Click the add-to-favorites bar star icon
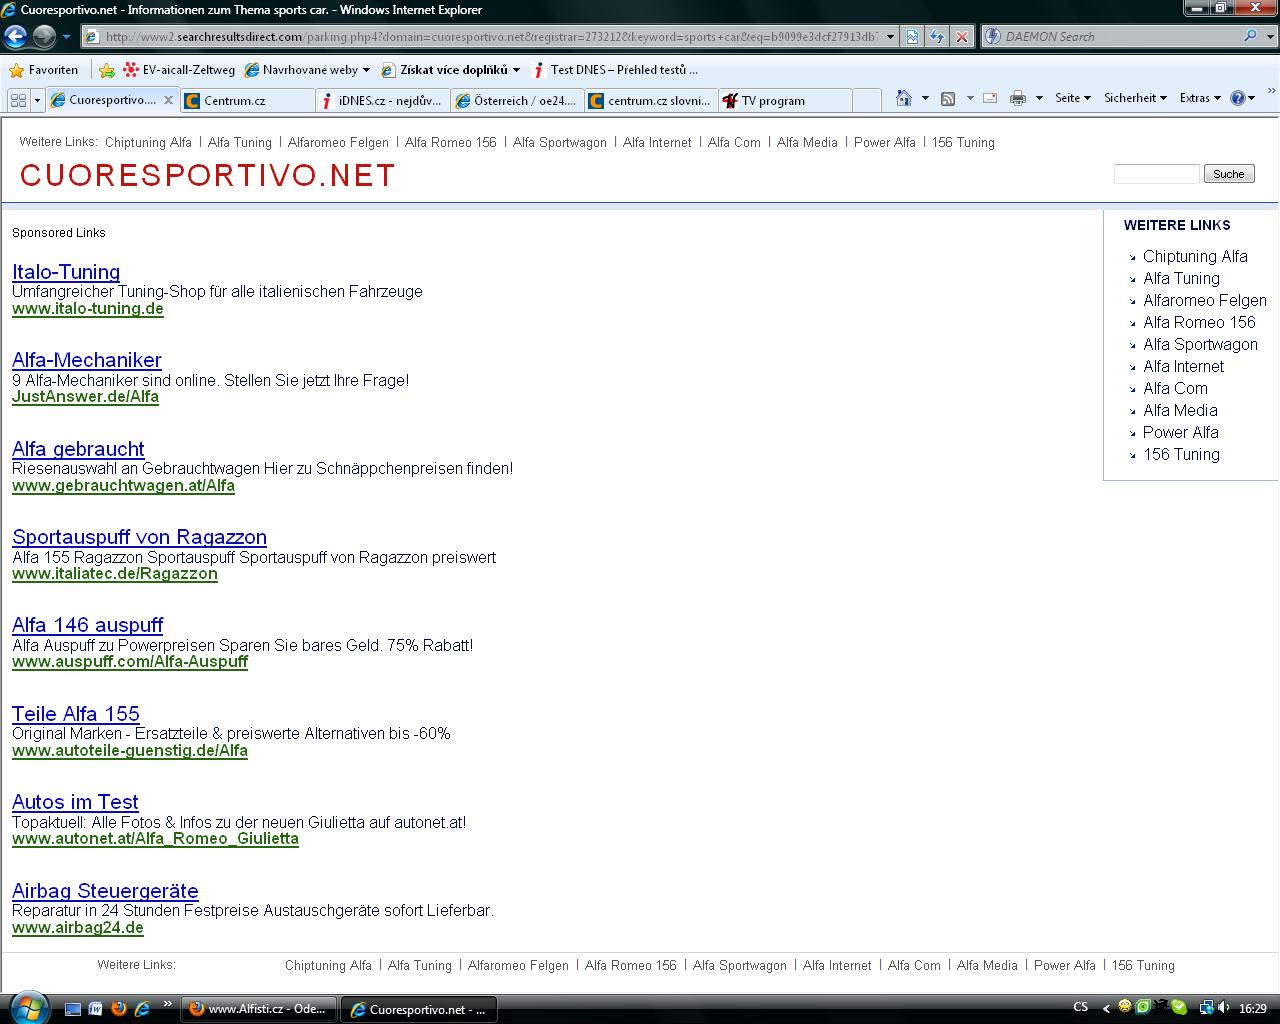The height and width of the screenshot is (1024, 1280). (x=107, y=70)
